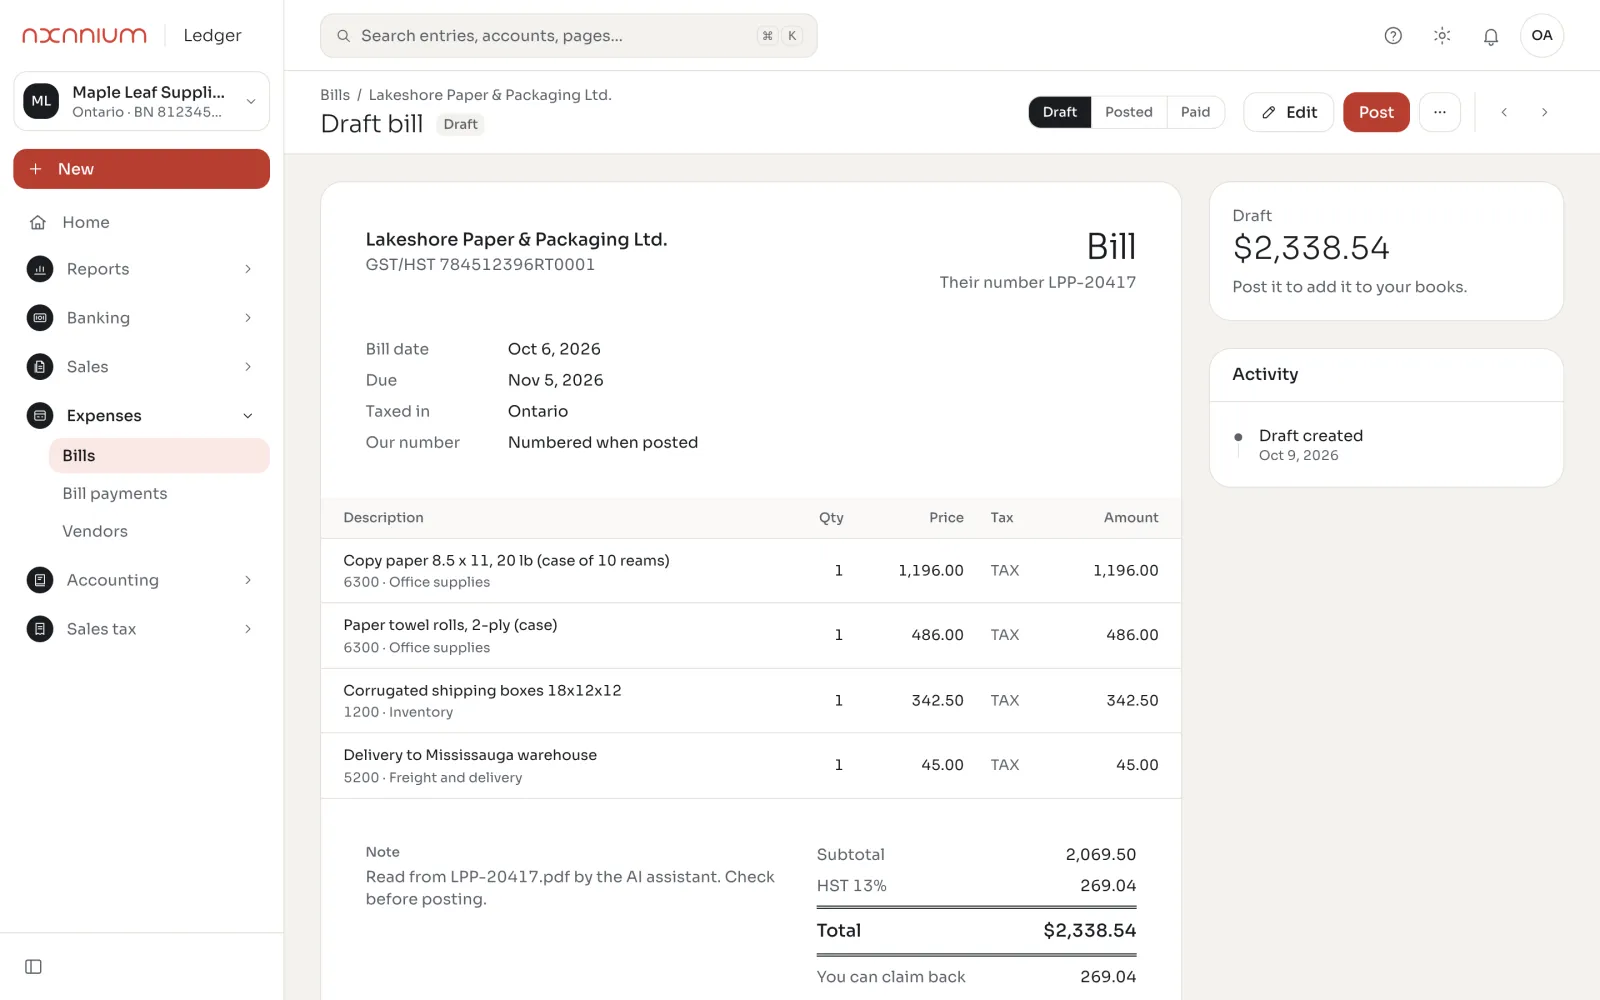Click the Home house icon

tap(38, 222)
